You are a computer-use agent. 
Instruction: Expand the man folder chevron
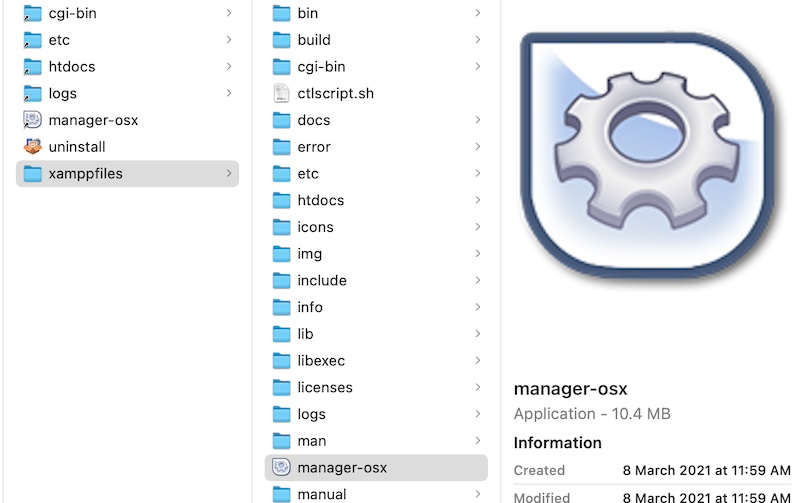478,441
